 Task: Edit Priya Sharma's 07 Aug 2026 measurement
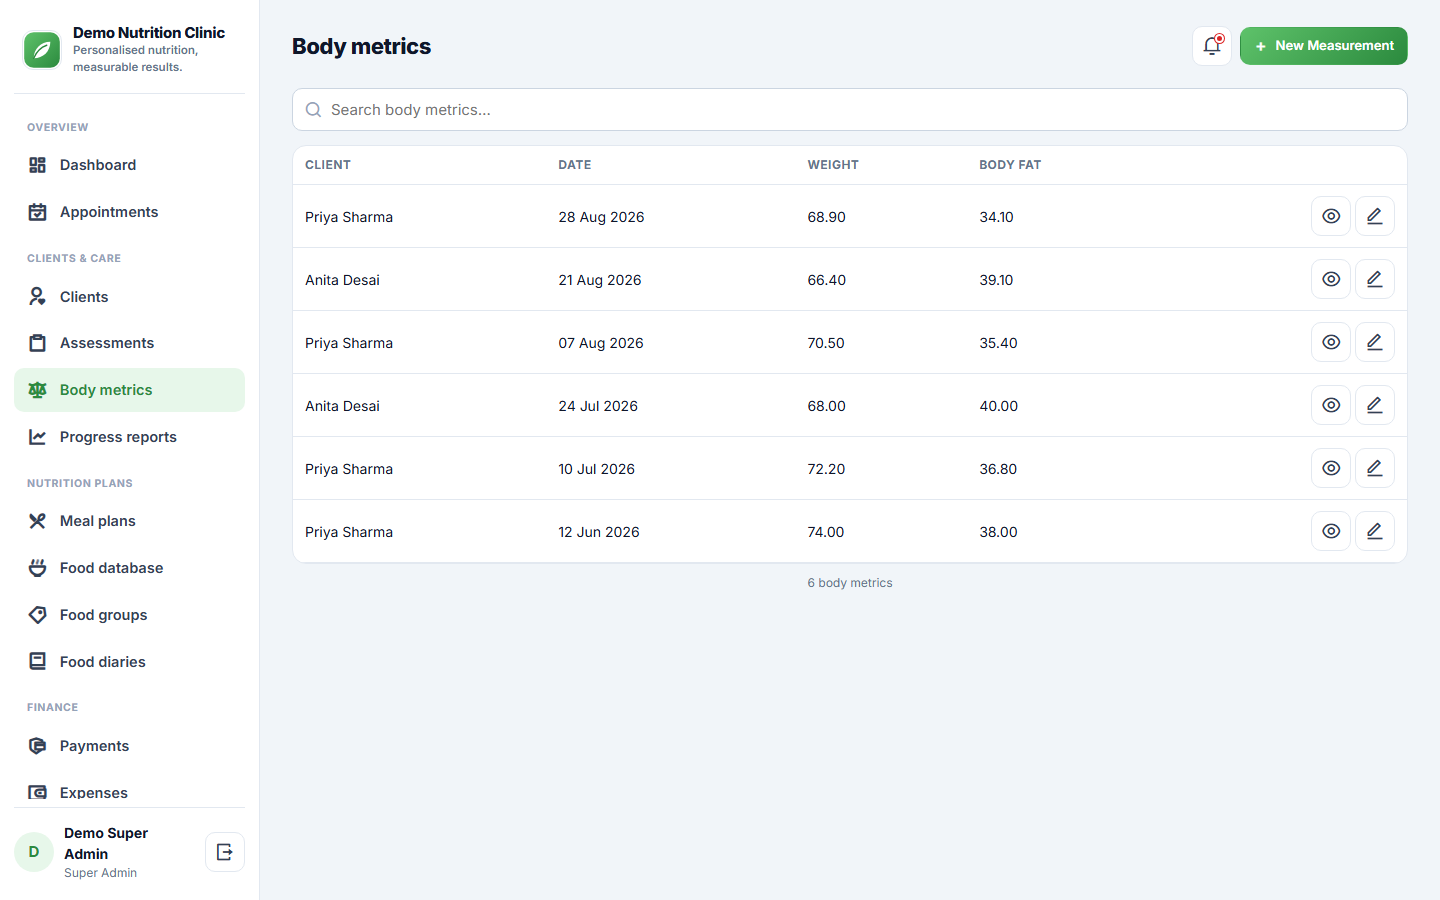point(1375,342)
